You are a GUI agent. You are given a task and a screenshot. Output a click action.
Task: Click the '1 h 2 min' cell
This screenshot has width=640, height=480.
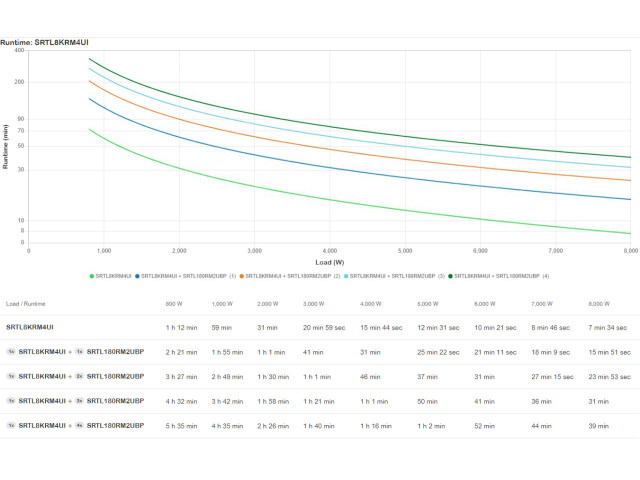point(431,426)
